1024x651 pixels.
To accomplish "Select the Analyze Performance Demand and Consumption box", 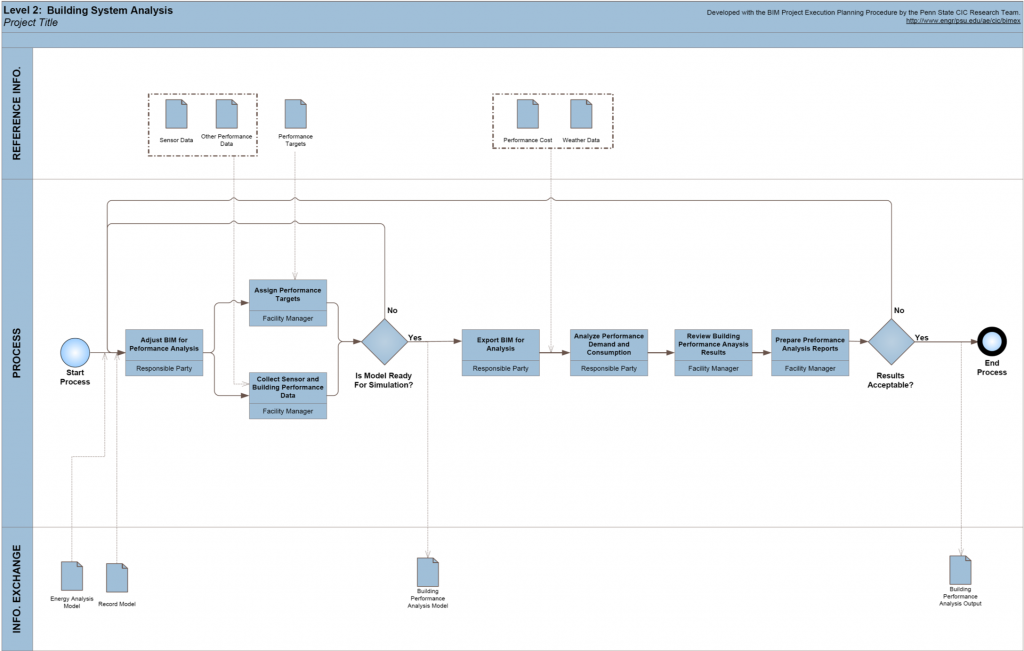I will coord(608,345).
